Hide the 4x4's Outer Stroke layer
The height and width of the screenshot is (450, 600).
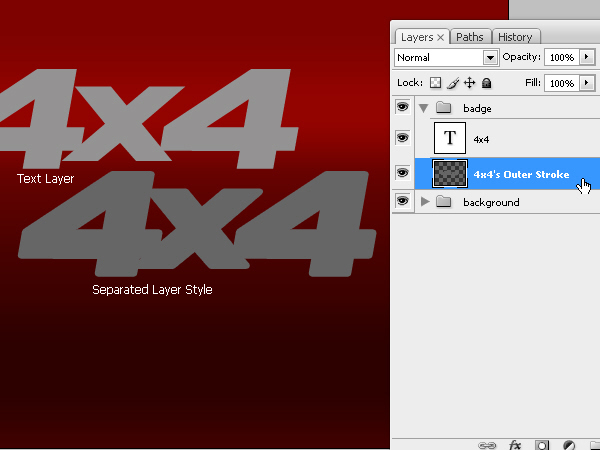coord(403,173)
